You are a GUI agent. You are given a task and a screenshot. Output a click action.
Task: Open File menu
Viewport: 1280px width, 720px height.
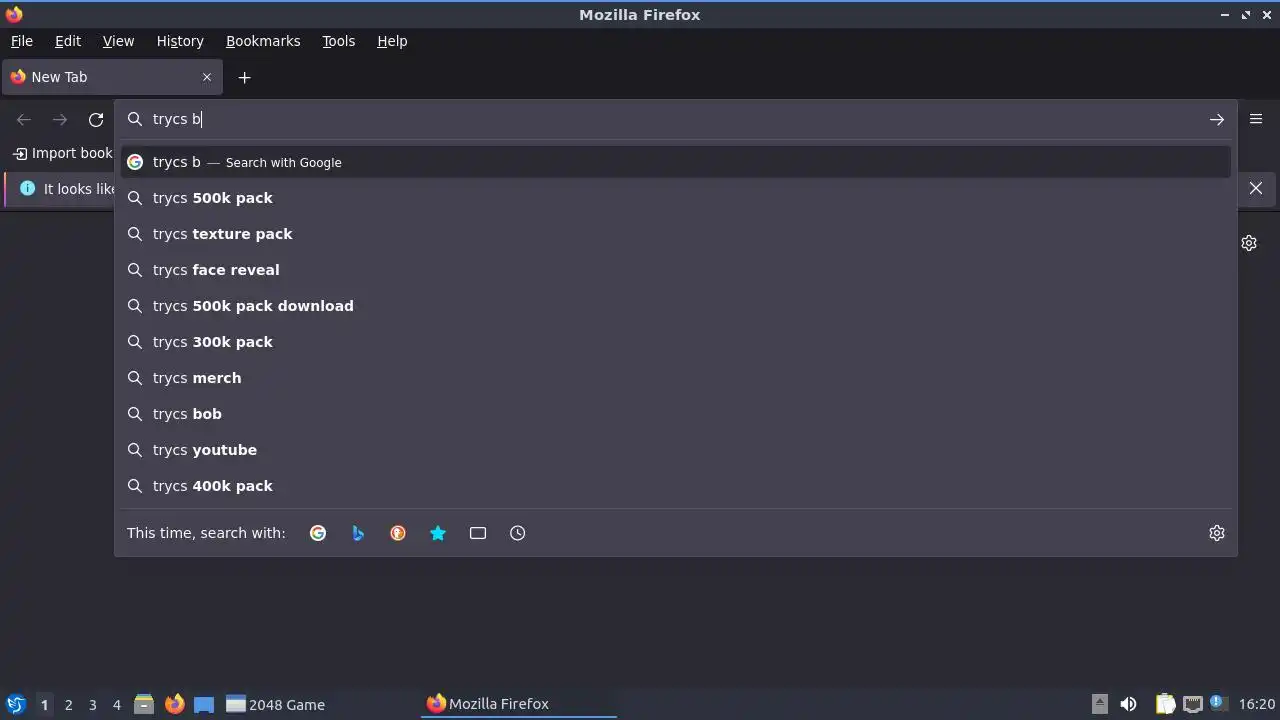[22, 41]
